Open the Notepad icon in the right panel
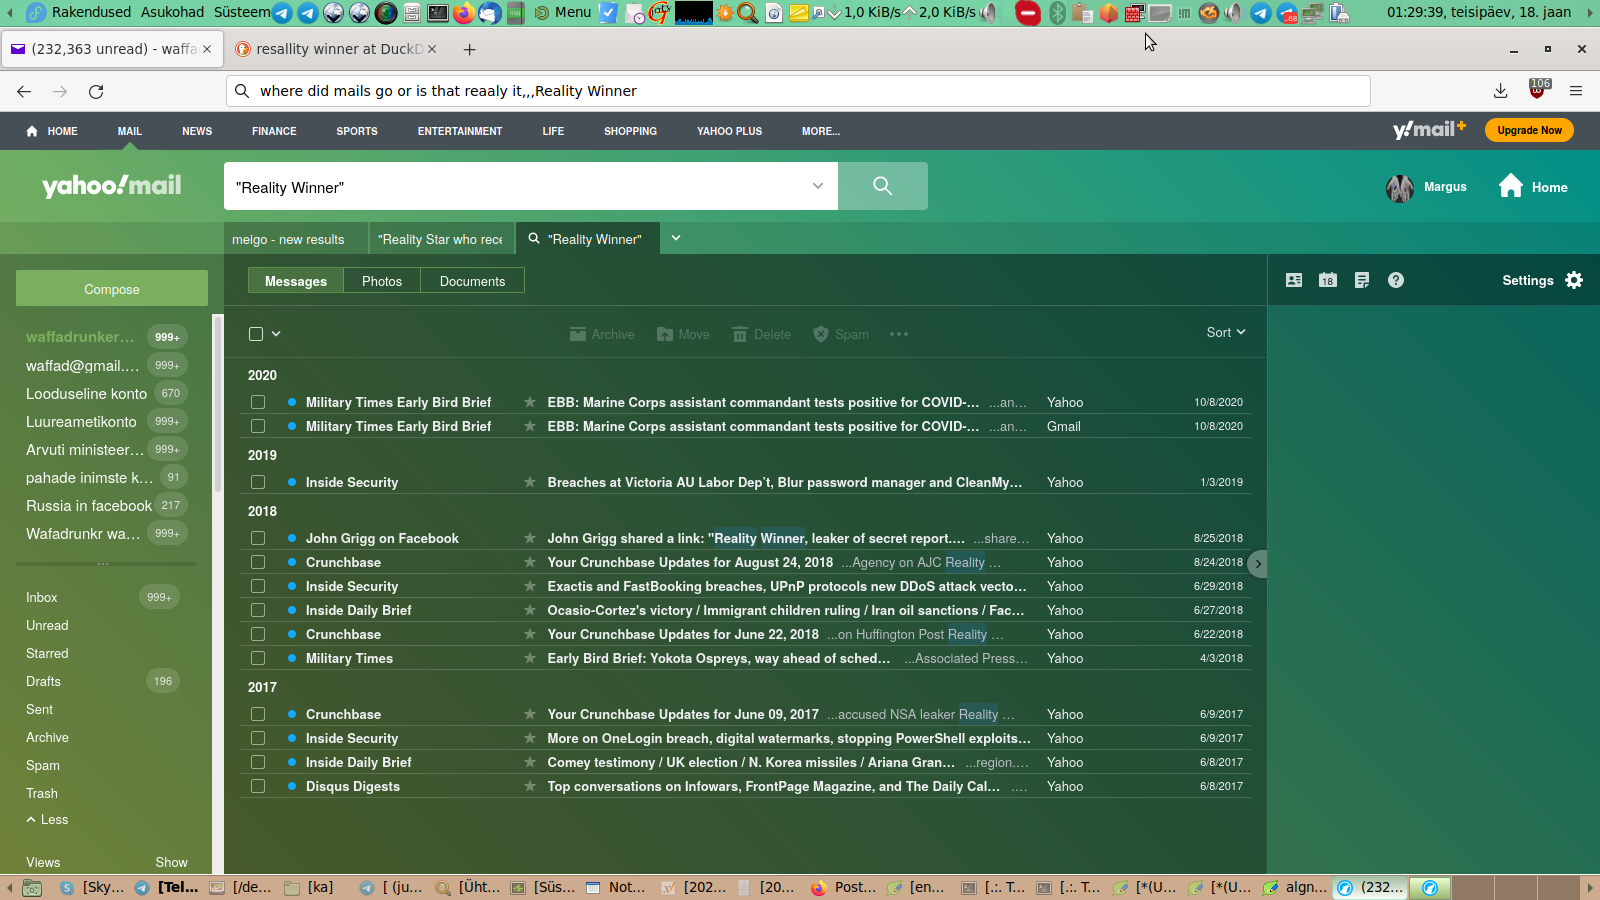 (x=1362, y=280)
